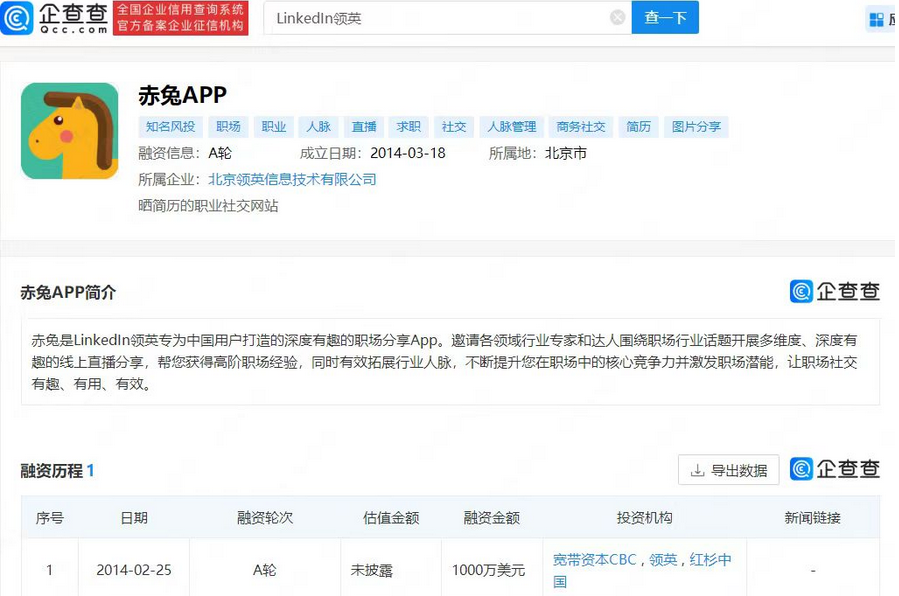
Task: Select the 知名风投 tag
Action: tap(170, 127)
